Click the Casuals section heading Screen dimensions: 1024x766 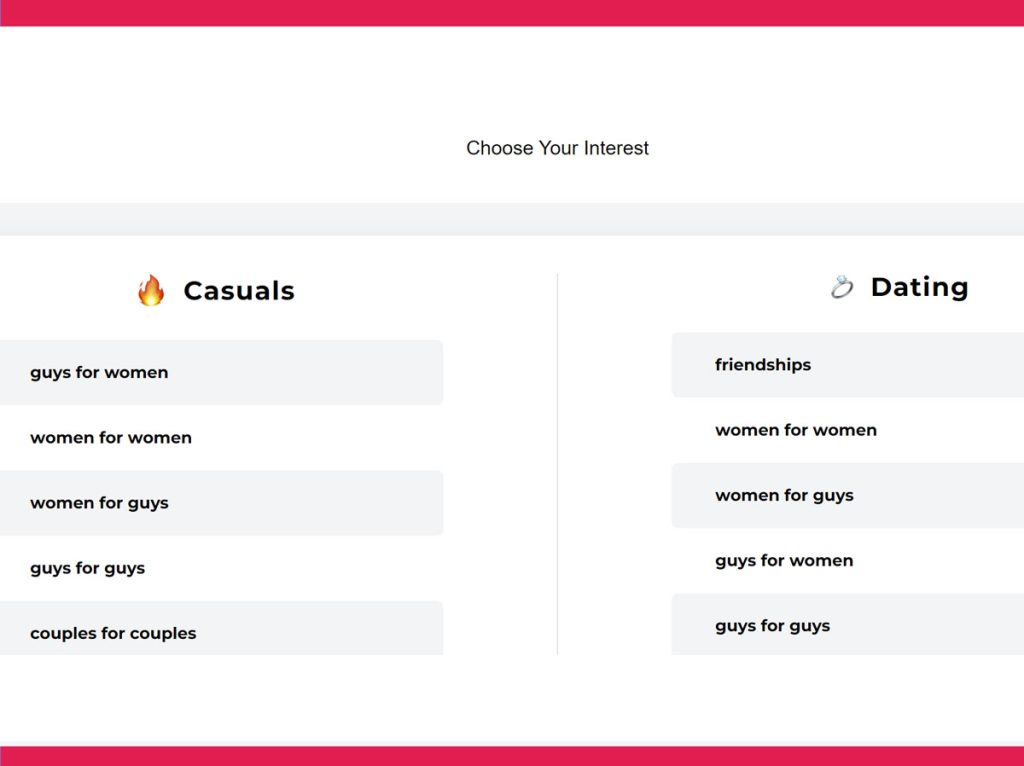click(240, 290)
